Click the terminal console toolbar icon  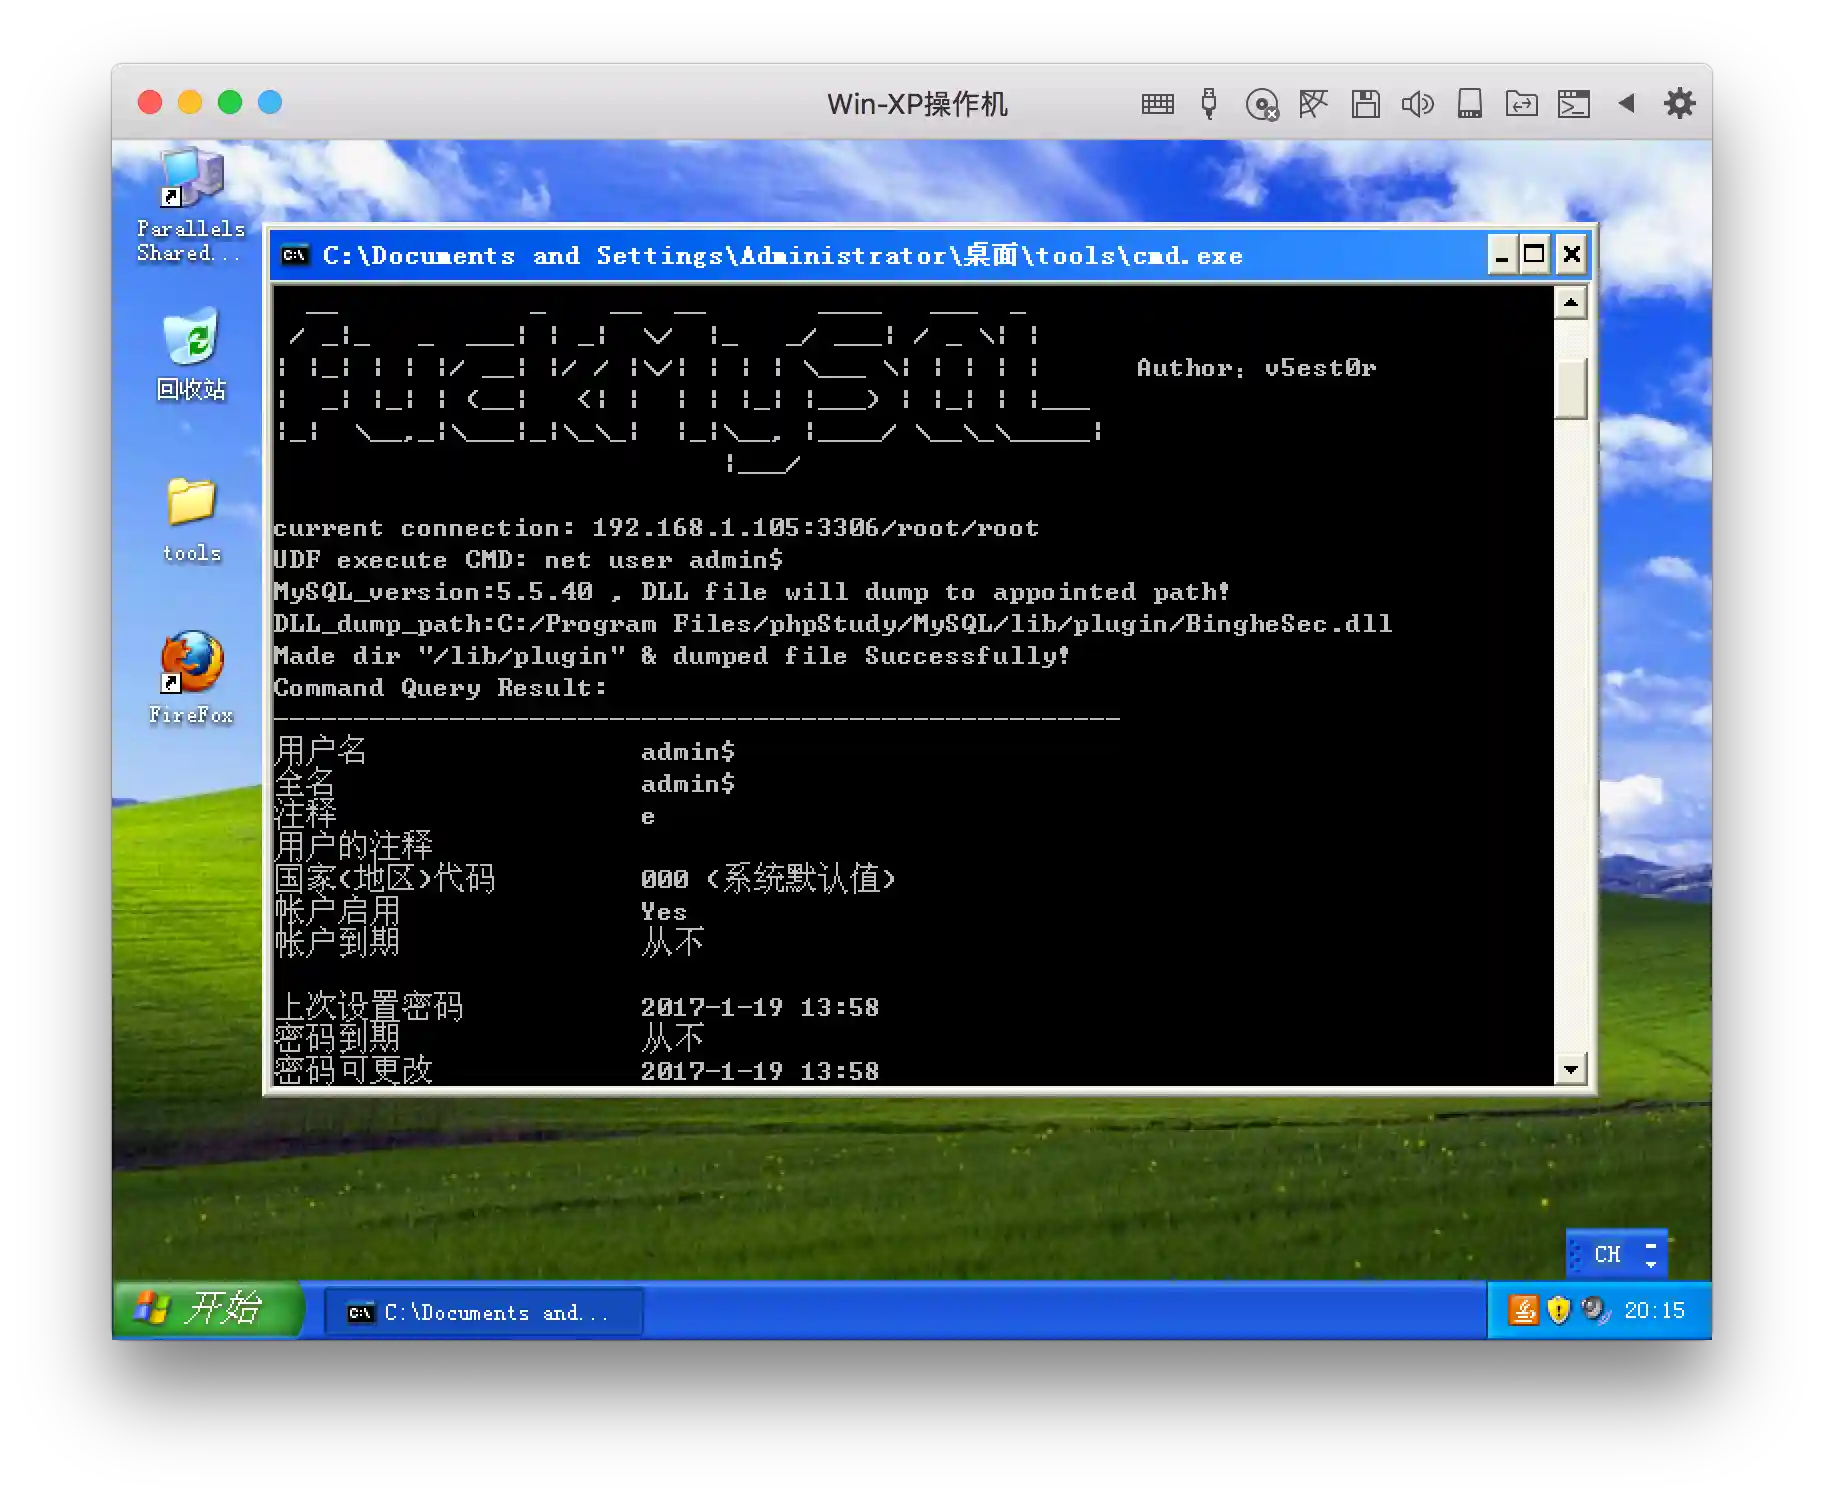(x=1573, y=104)
